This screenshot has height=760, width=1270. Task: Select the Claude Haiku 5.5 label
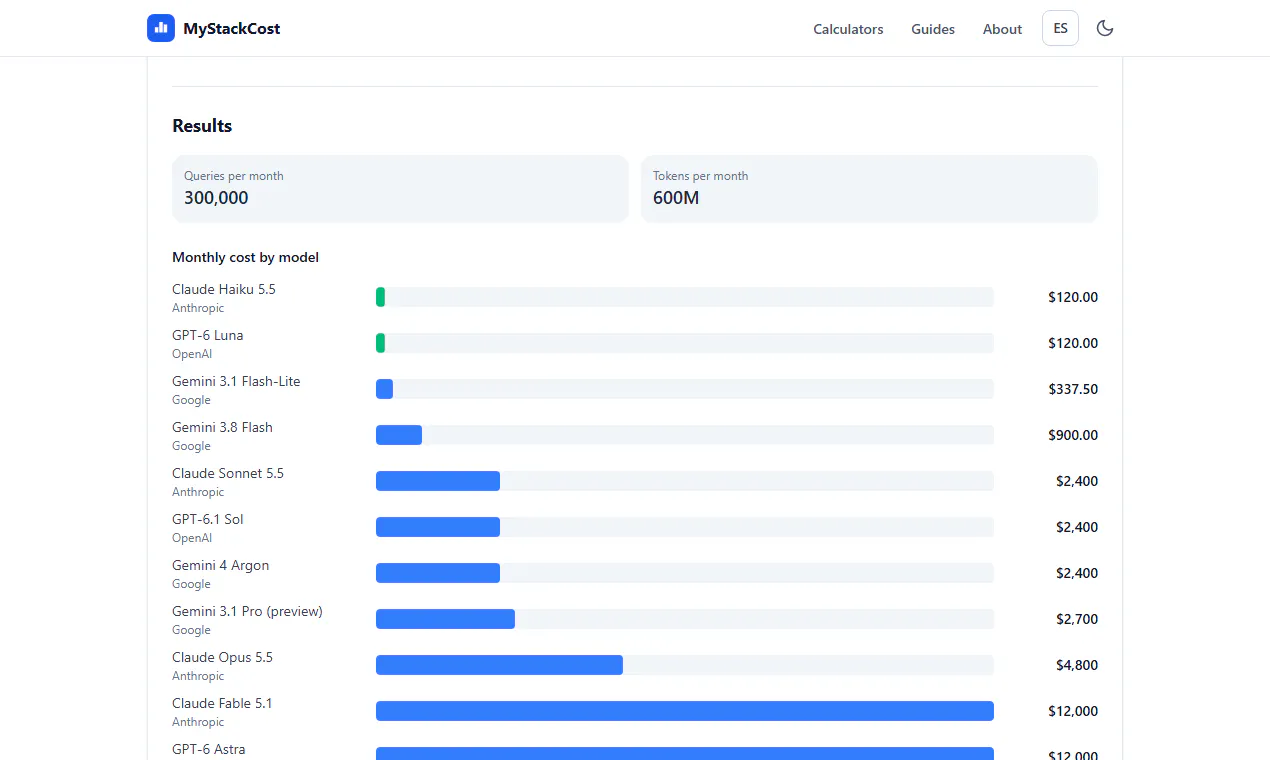[x=224, y=289]
